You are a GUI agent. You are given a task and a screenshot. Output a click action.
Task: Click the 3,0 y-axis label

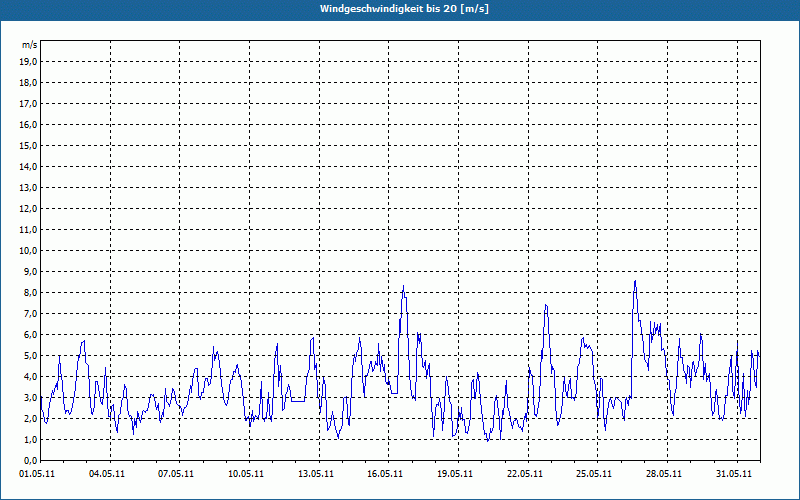(30, 397)
